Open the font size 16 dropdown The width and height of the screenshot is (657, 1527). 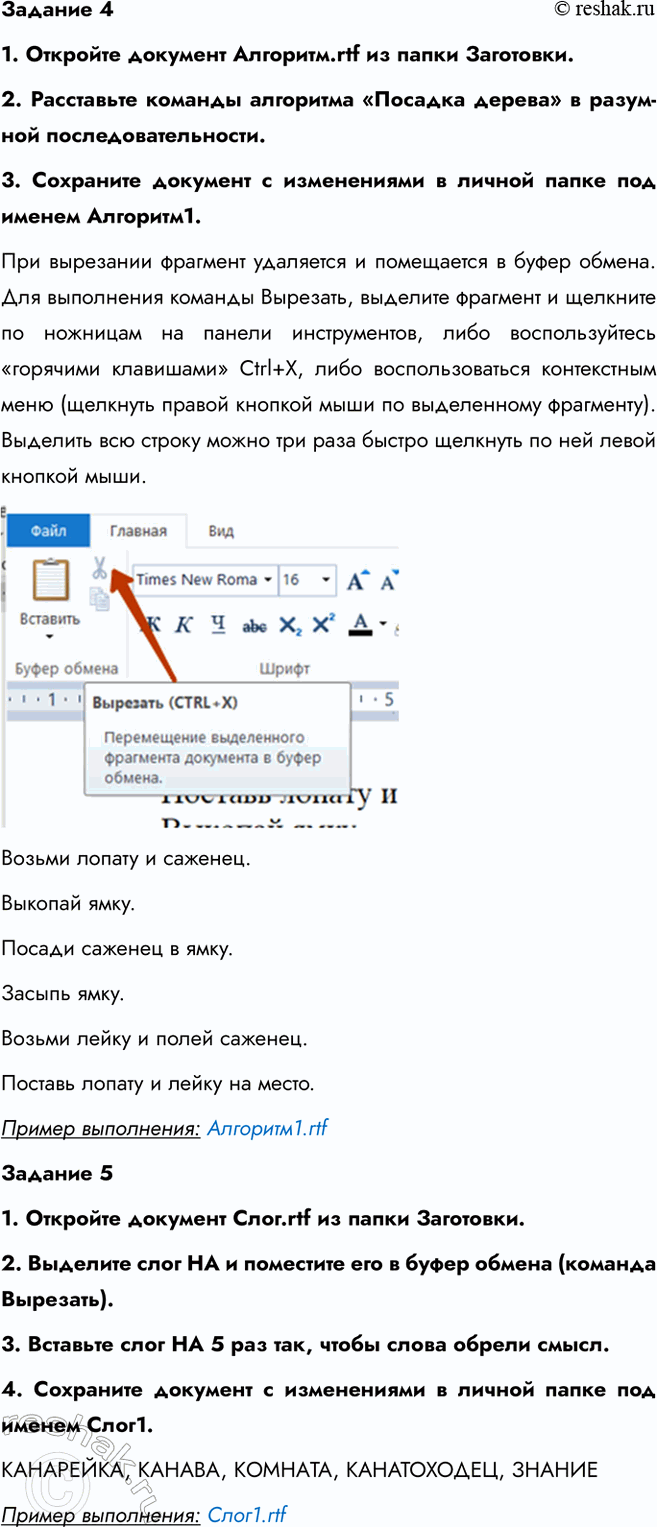[x=326, y=580]
